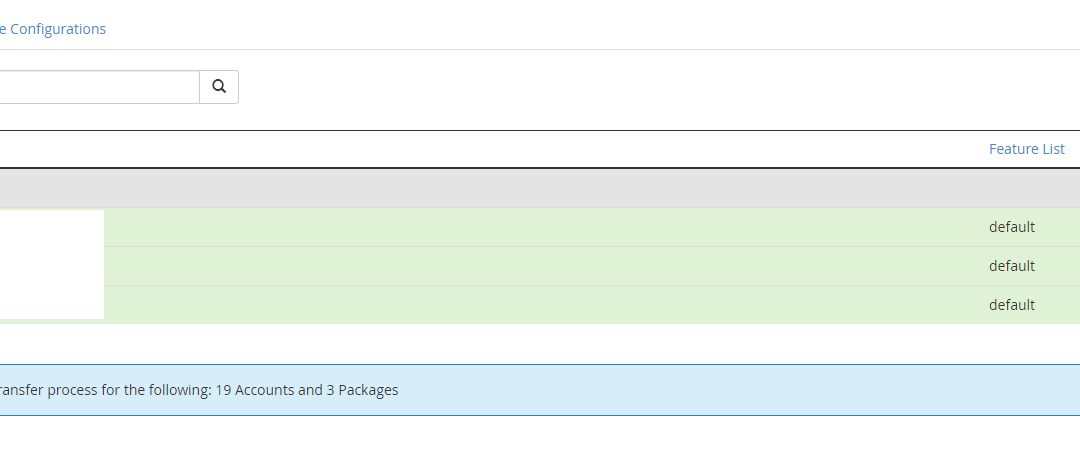The height and width of the screenshot is (476, 1080).
Task: Click 'default' in the third package row
Action: pyautogui.click(x=1012, y=304)
